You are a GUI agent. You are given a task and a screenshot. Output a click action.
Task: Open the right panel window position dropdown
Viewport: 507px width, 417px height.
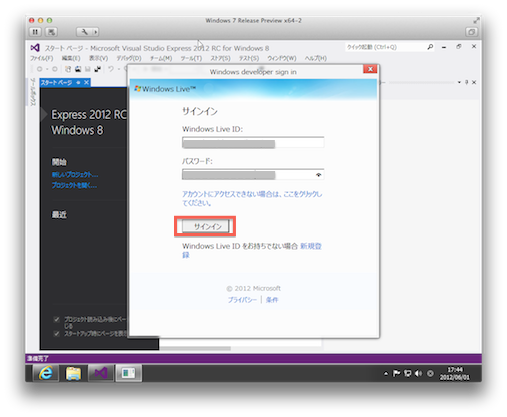tap(459, 82)
